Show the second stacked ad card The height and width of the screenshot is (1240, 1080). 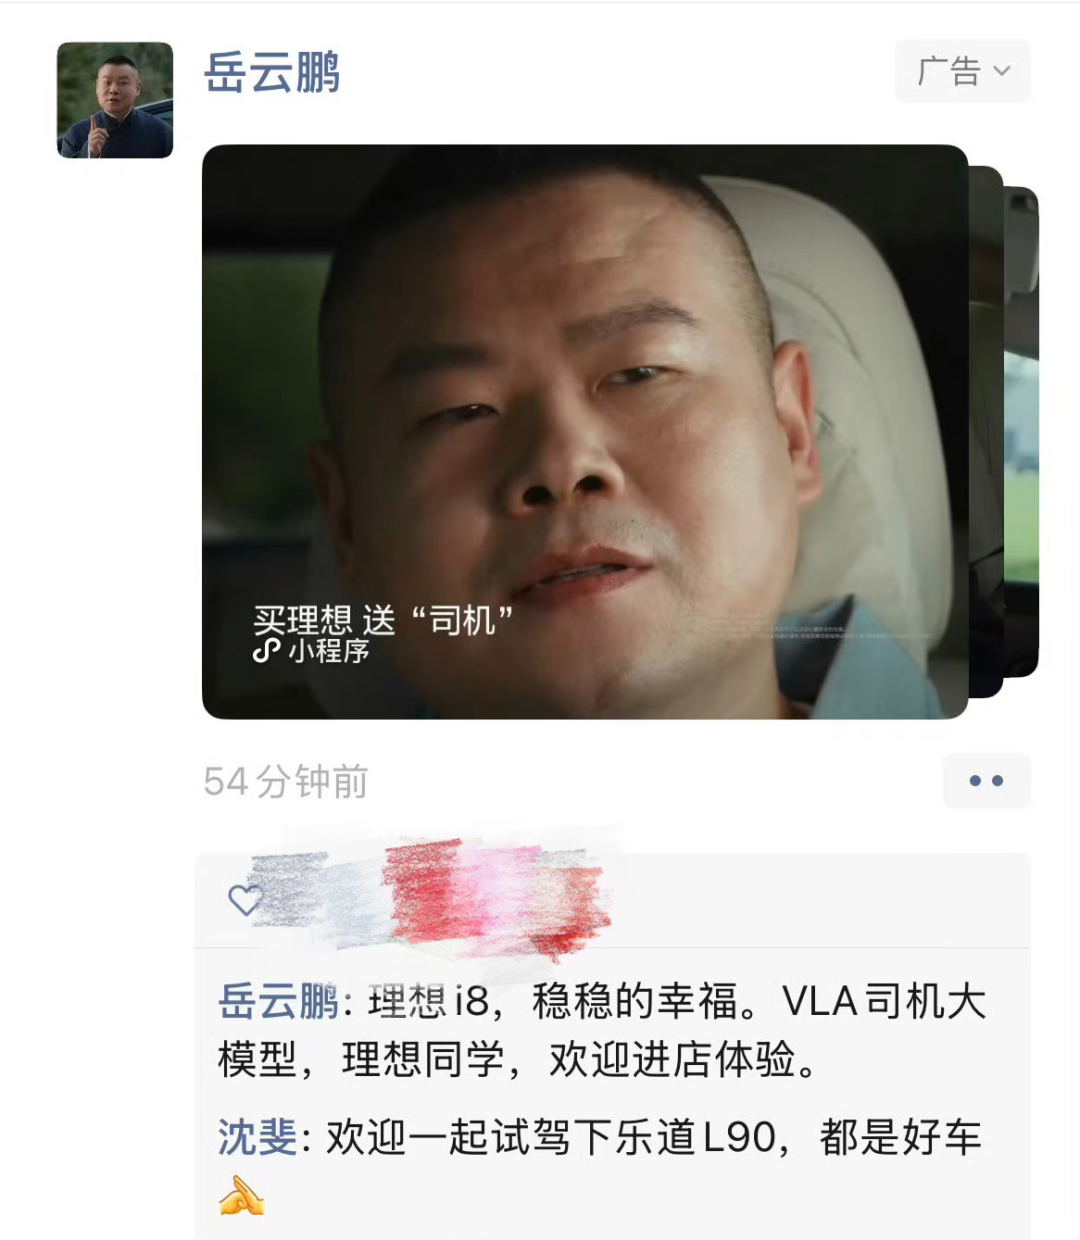[986, 432]
